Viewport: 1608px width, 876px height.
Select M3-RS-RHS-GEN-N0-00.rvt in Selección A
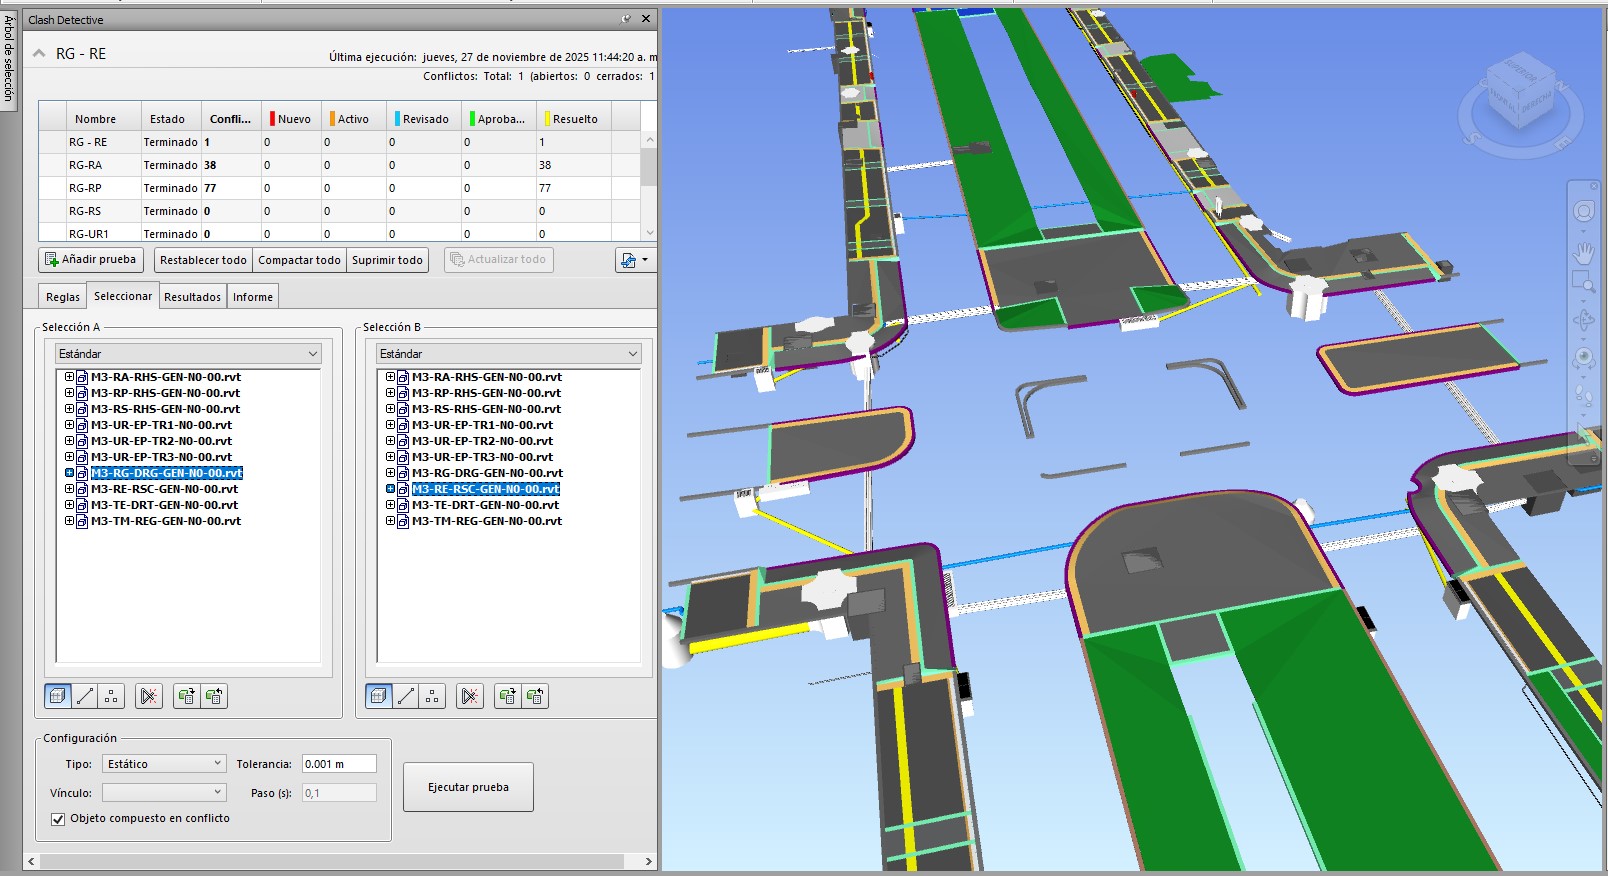tap(165, 409)
